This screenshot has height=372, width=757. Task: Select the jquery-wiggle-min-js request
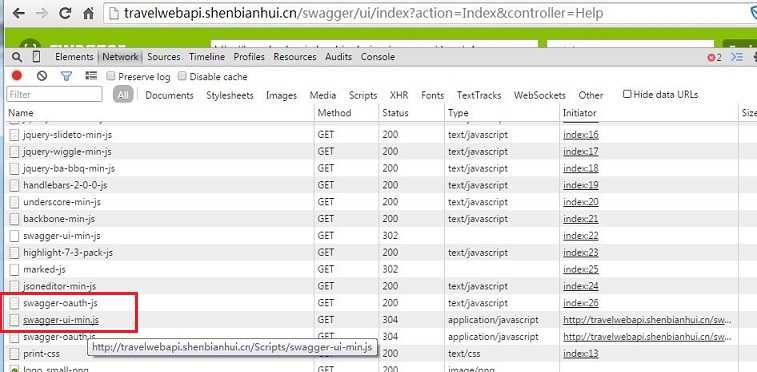pos(68,152)
